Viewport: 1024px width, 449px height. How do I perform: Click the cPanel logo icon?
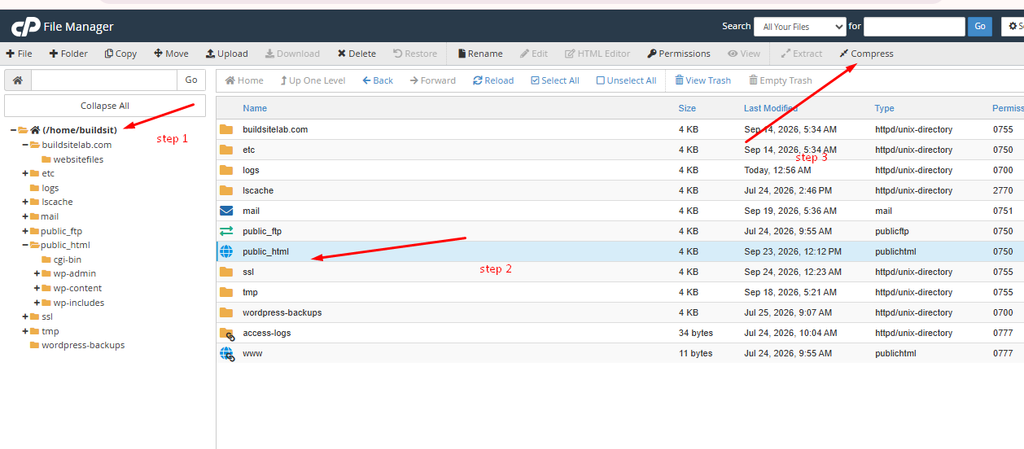tap(25, 27)
